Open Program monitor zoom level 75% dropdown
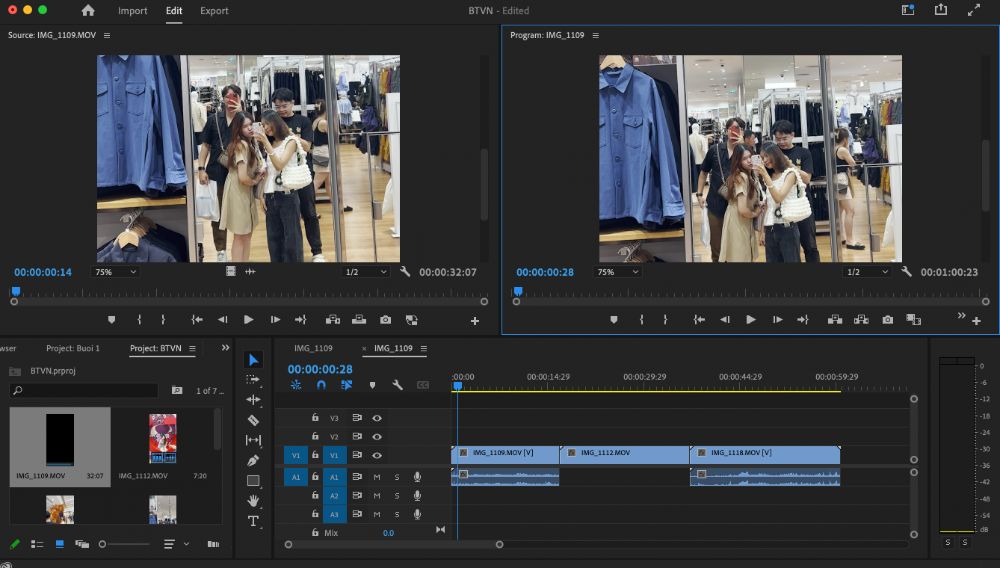The width and height of the screenshot is (1000, 568). pyautogui.click(x=617, y=272)
